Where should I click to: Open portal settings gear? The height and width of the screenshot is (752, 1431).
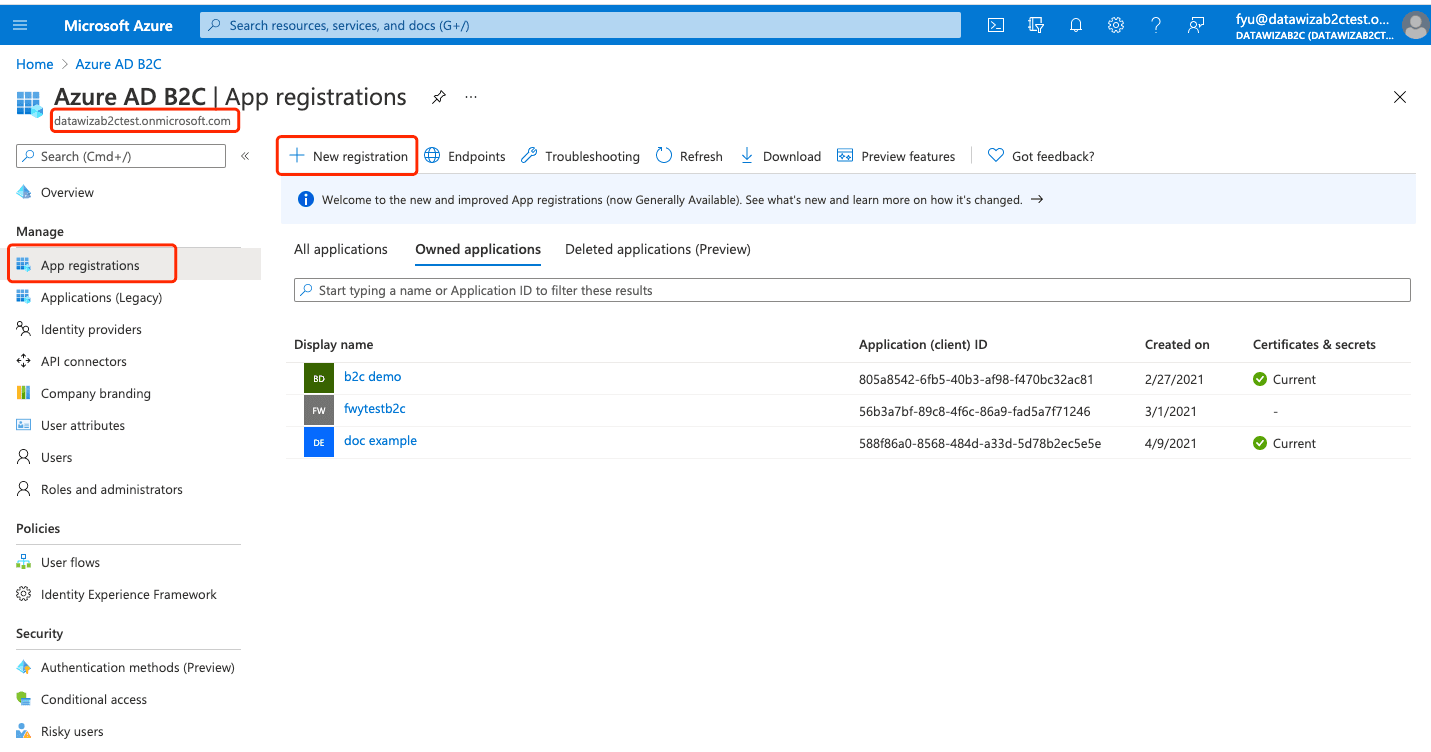(x=1116, y=25)
